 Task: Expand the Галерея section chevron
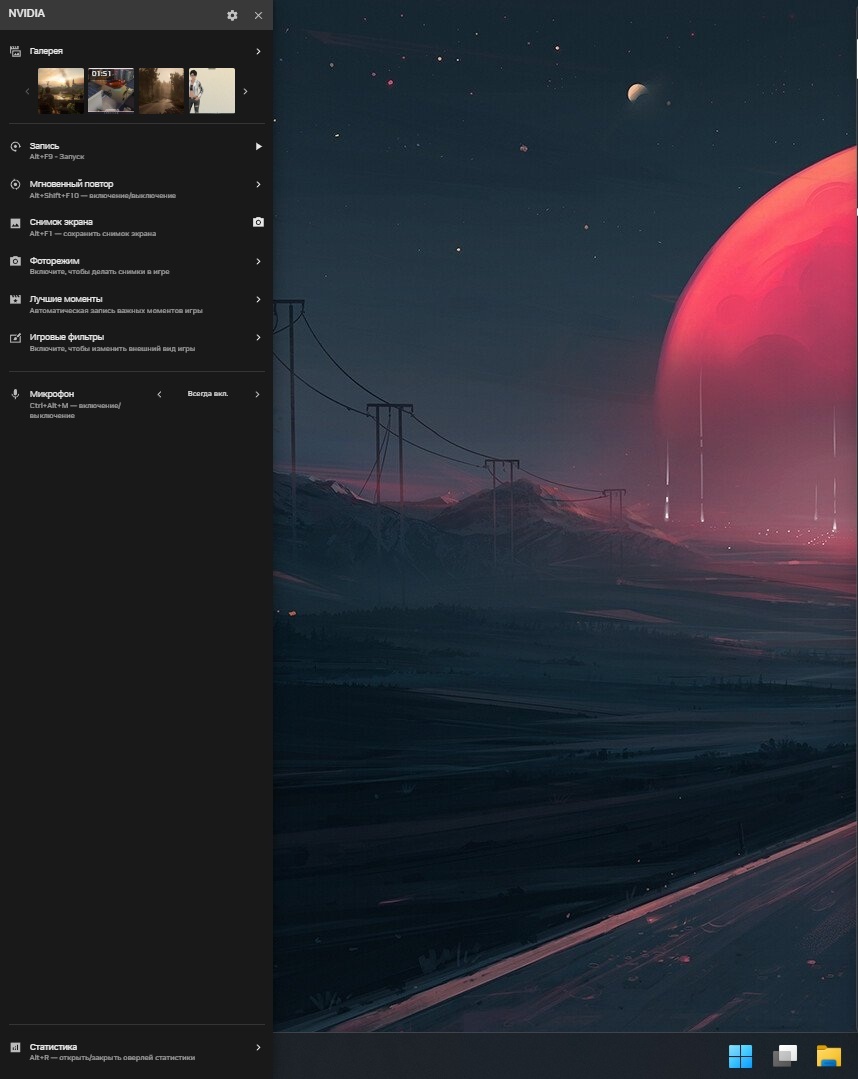tap(258, 51)
